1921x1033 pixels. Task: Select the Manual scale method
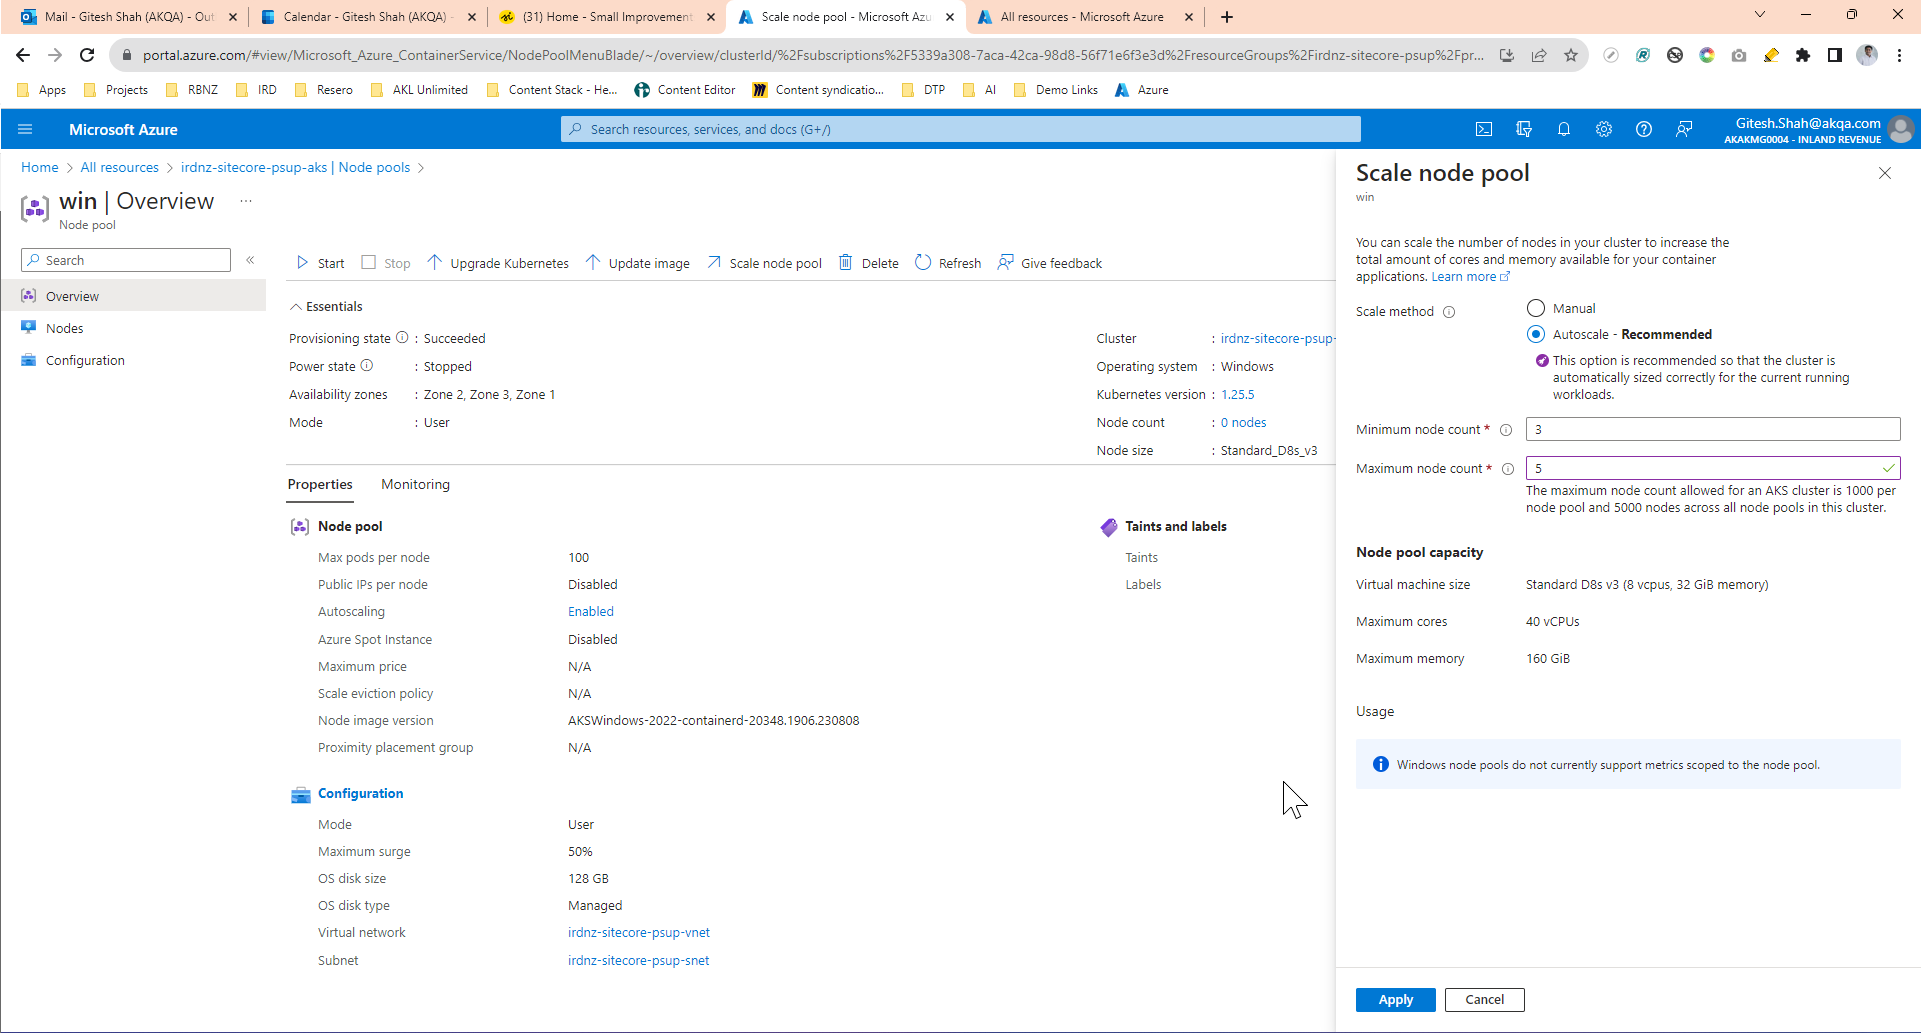point(1536,308)
